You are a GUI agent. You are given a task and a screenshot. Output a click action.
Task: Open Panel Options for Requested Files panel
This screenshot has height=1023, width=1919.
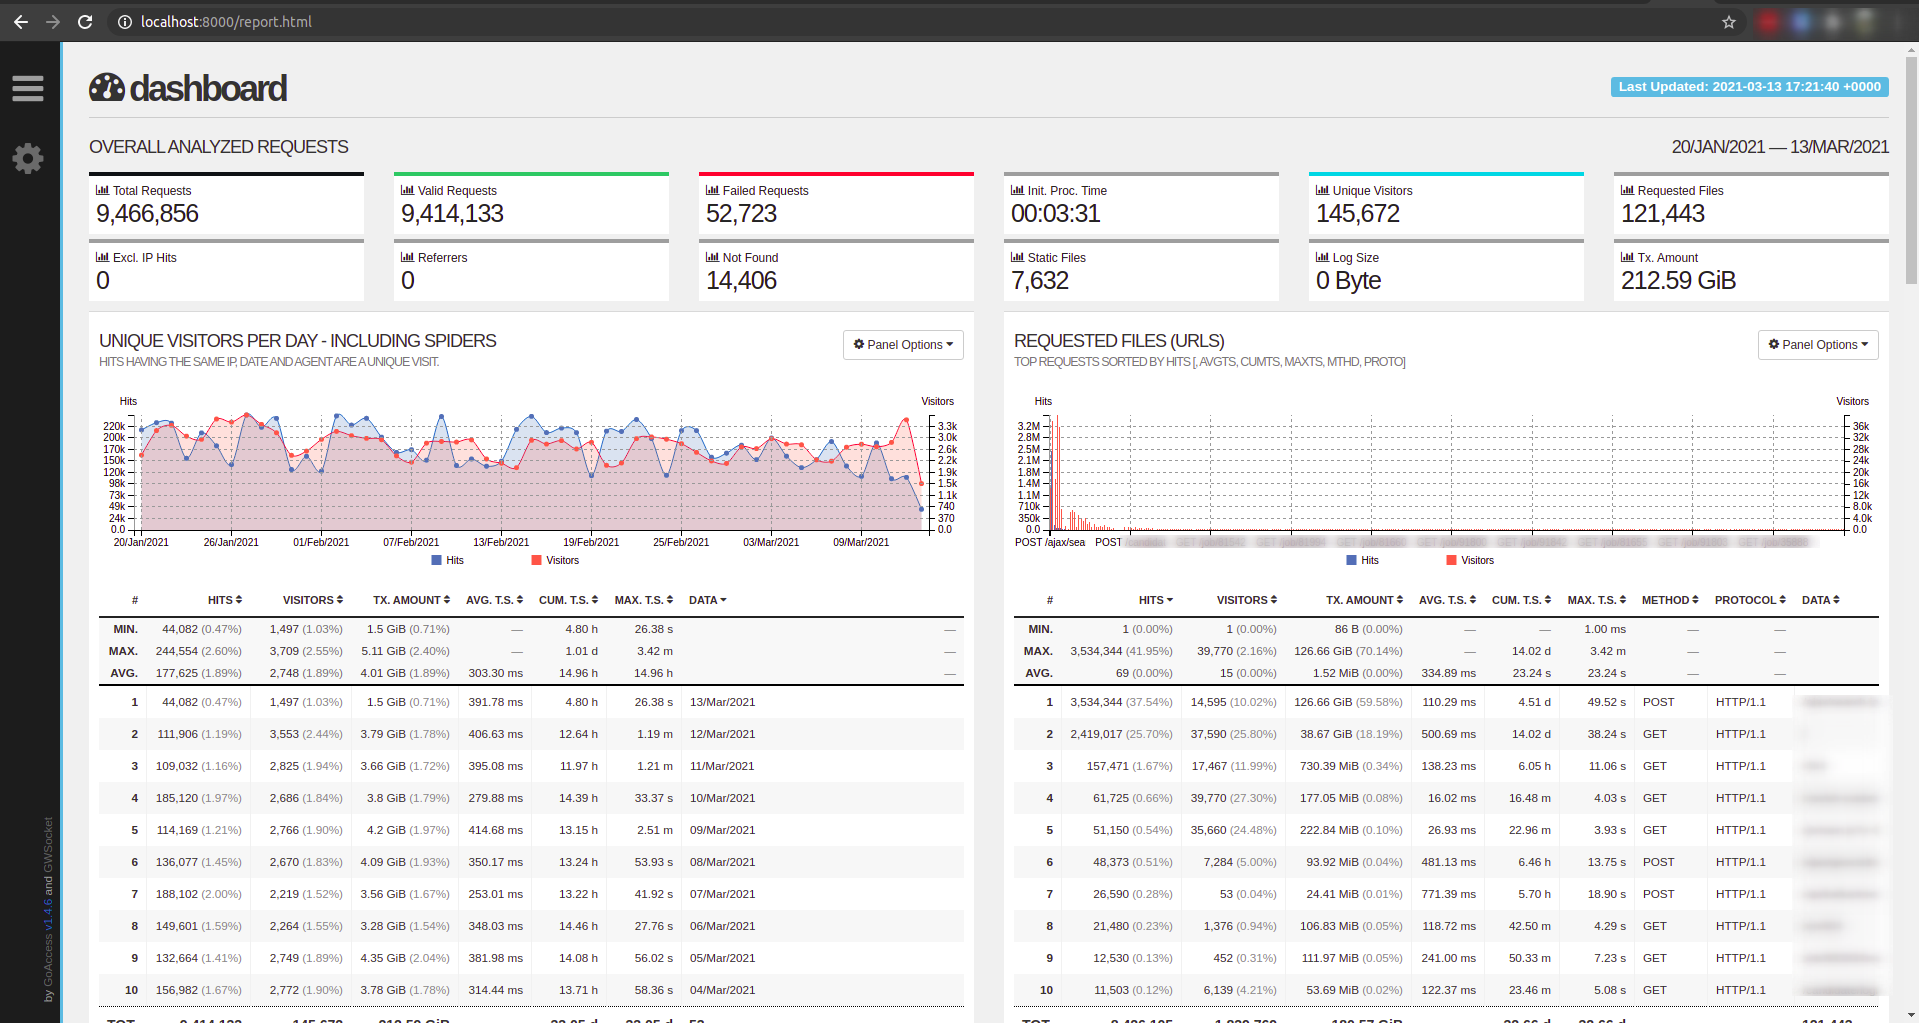coord(1818,345)
